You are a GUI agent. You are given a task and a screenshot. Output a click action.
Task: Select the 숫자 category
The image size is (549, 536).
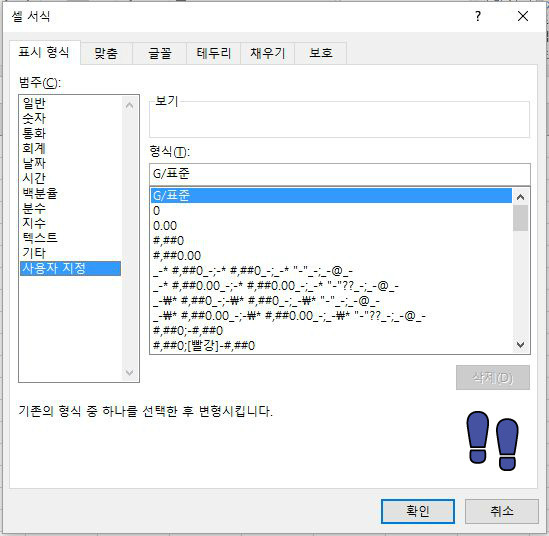[x=70, y=118]
